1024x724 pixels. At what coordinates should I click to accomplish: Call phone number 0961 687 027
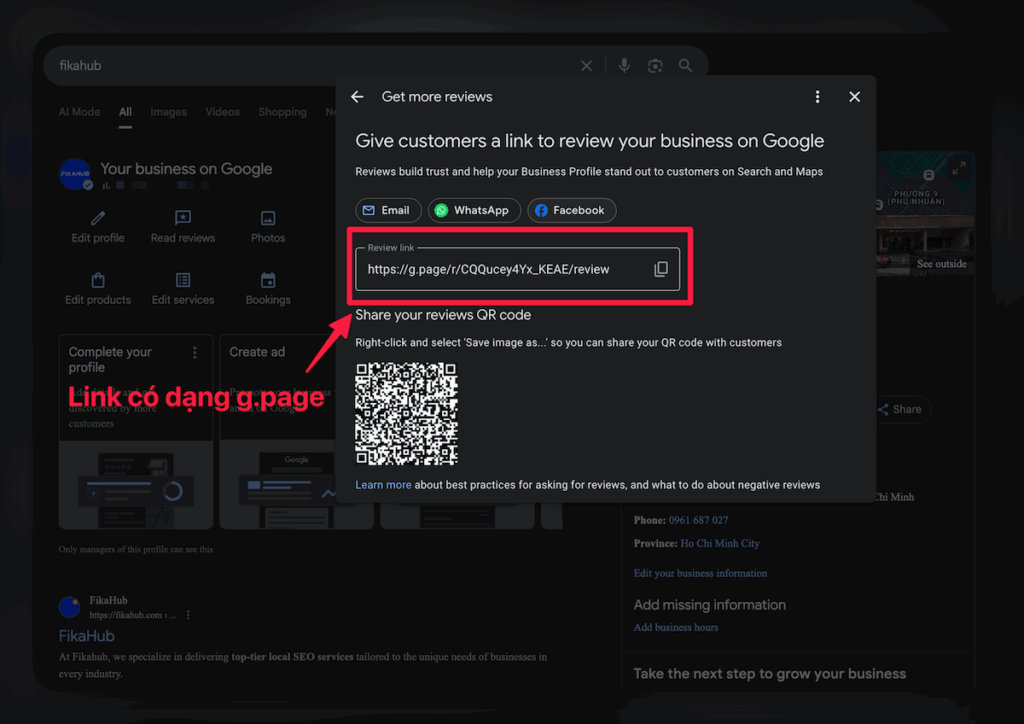tap(698, 520)
